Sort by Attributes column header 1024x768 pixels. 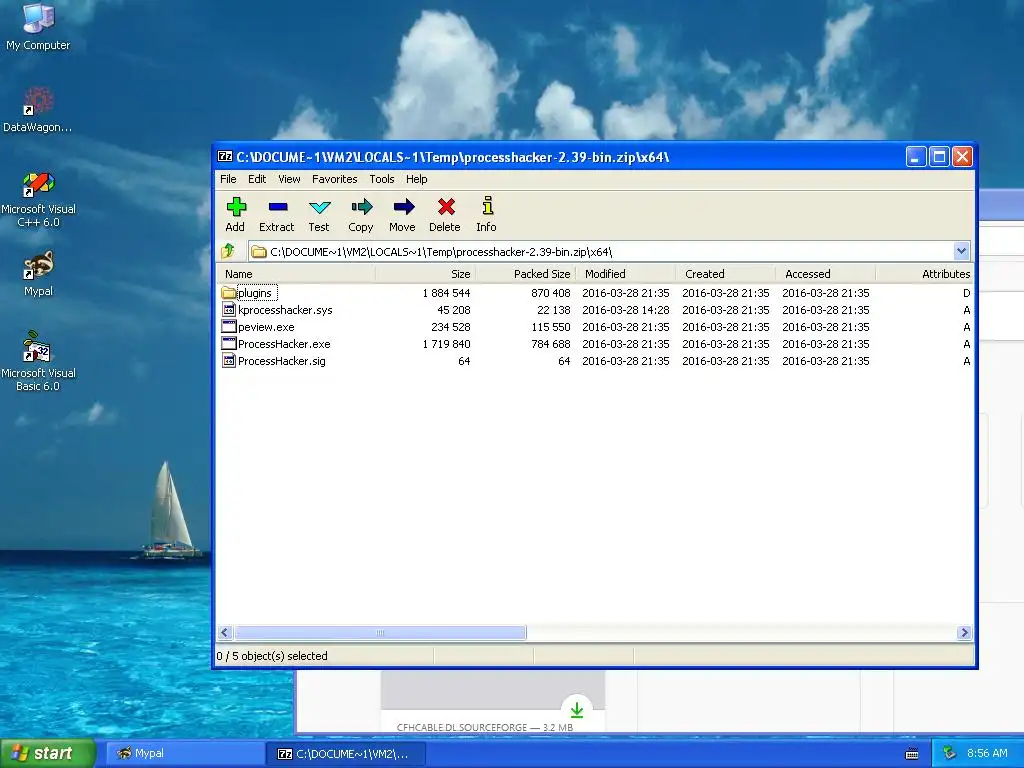click(x=924, y=274)
